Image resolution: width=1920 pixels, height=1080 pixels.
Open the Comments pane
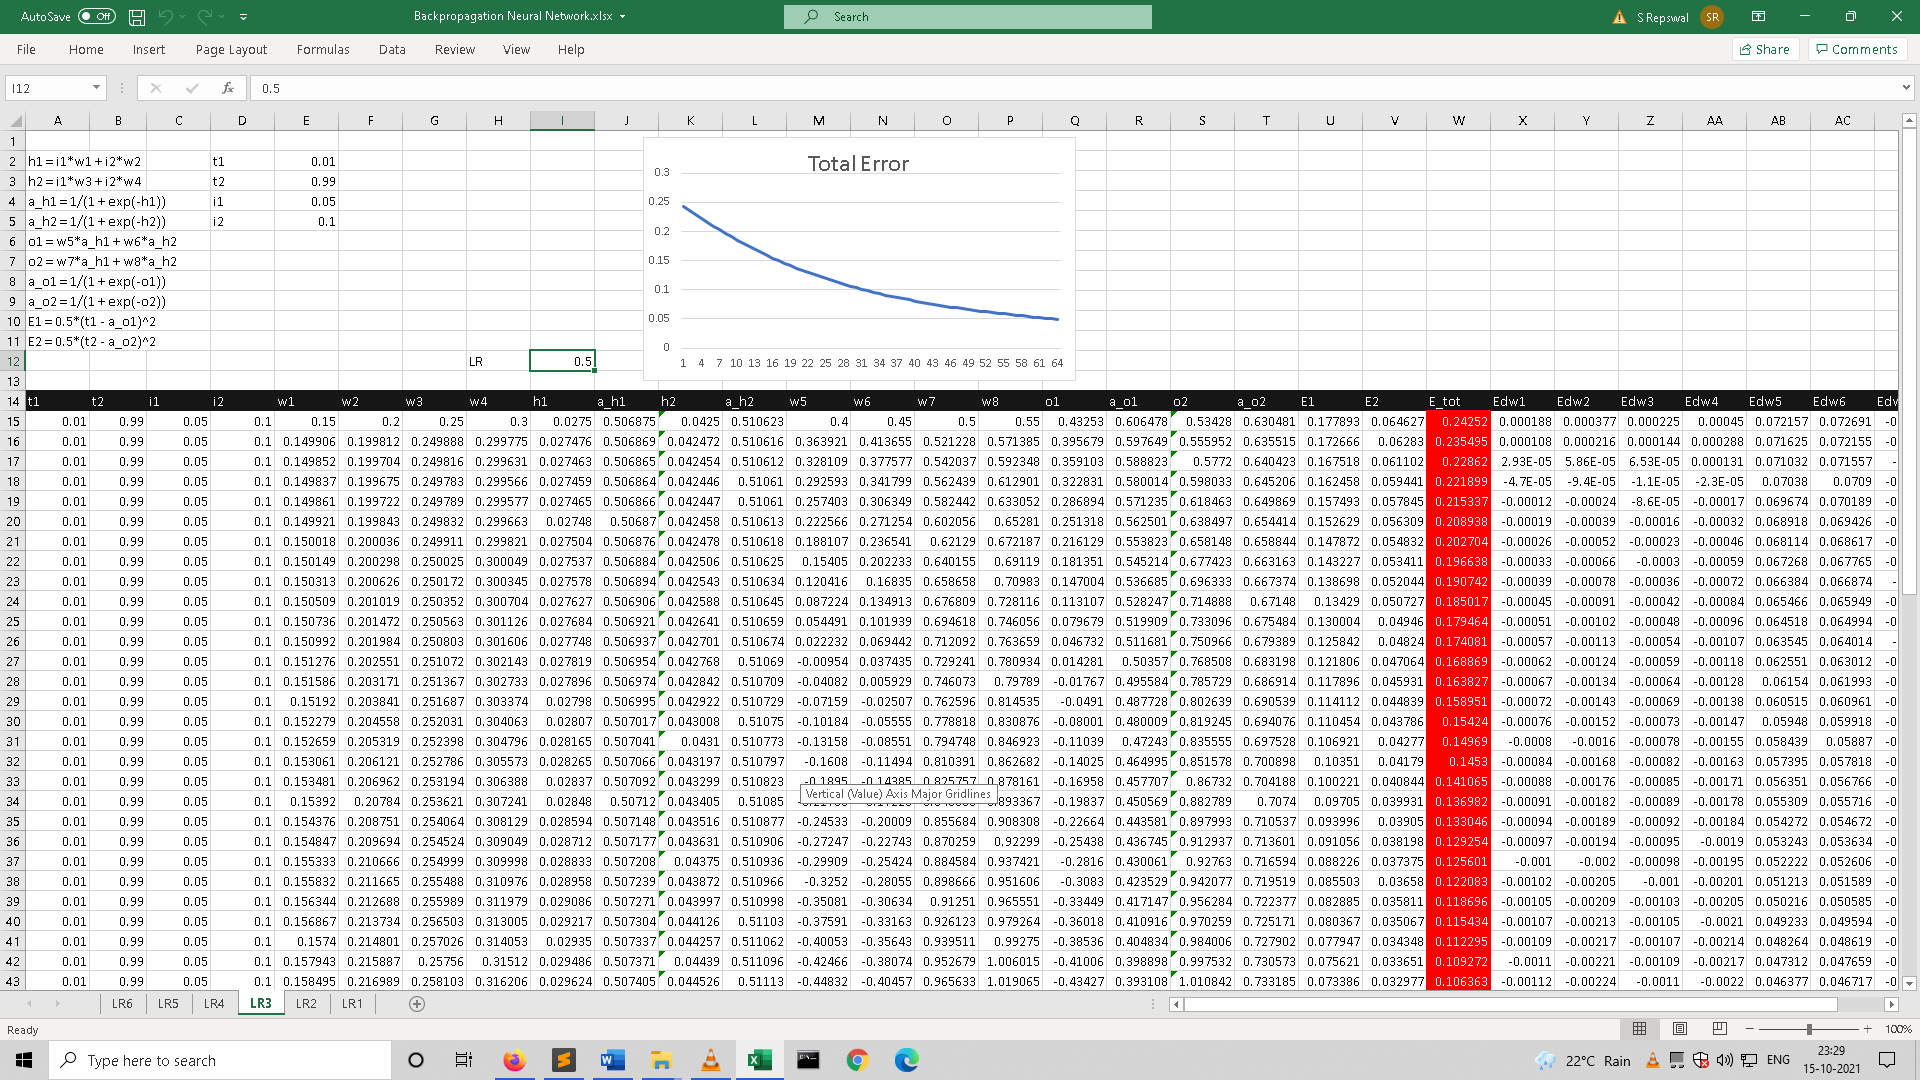click(1856, 49)
